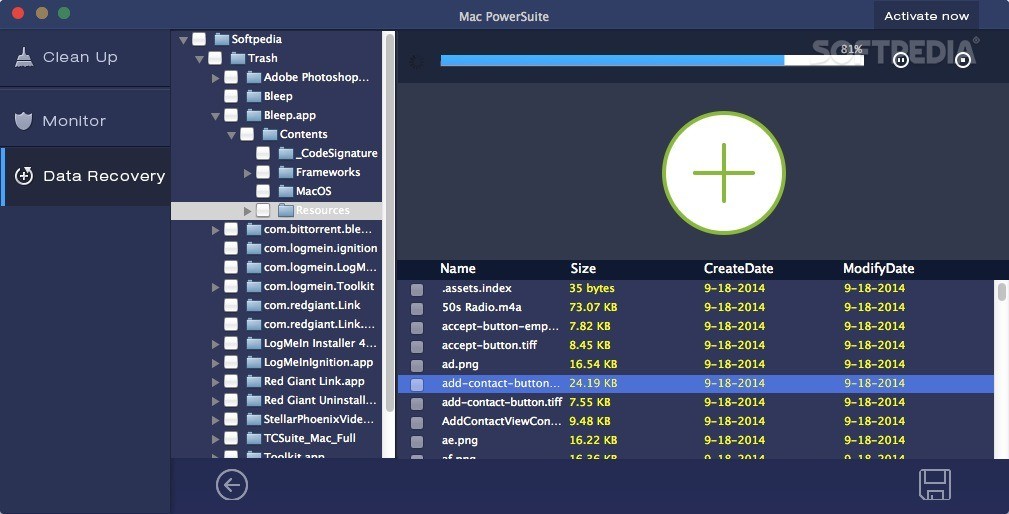Click the file list vertical scrollbar

[1001, 291]
